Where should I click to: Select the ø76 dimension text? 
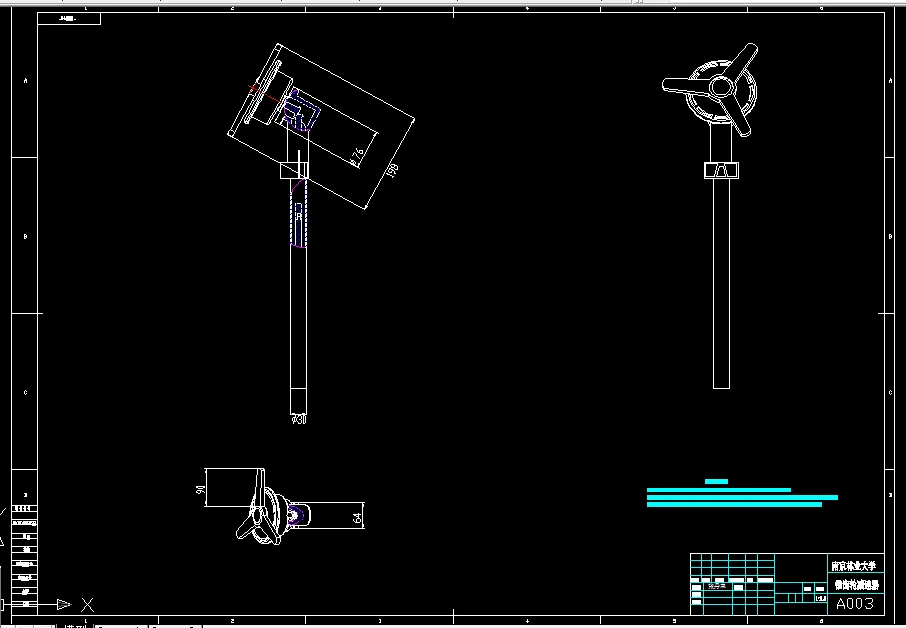click(x=357, y=156)
